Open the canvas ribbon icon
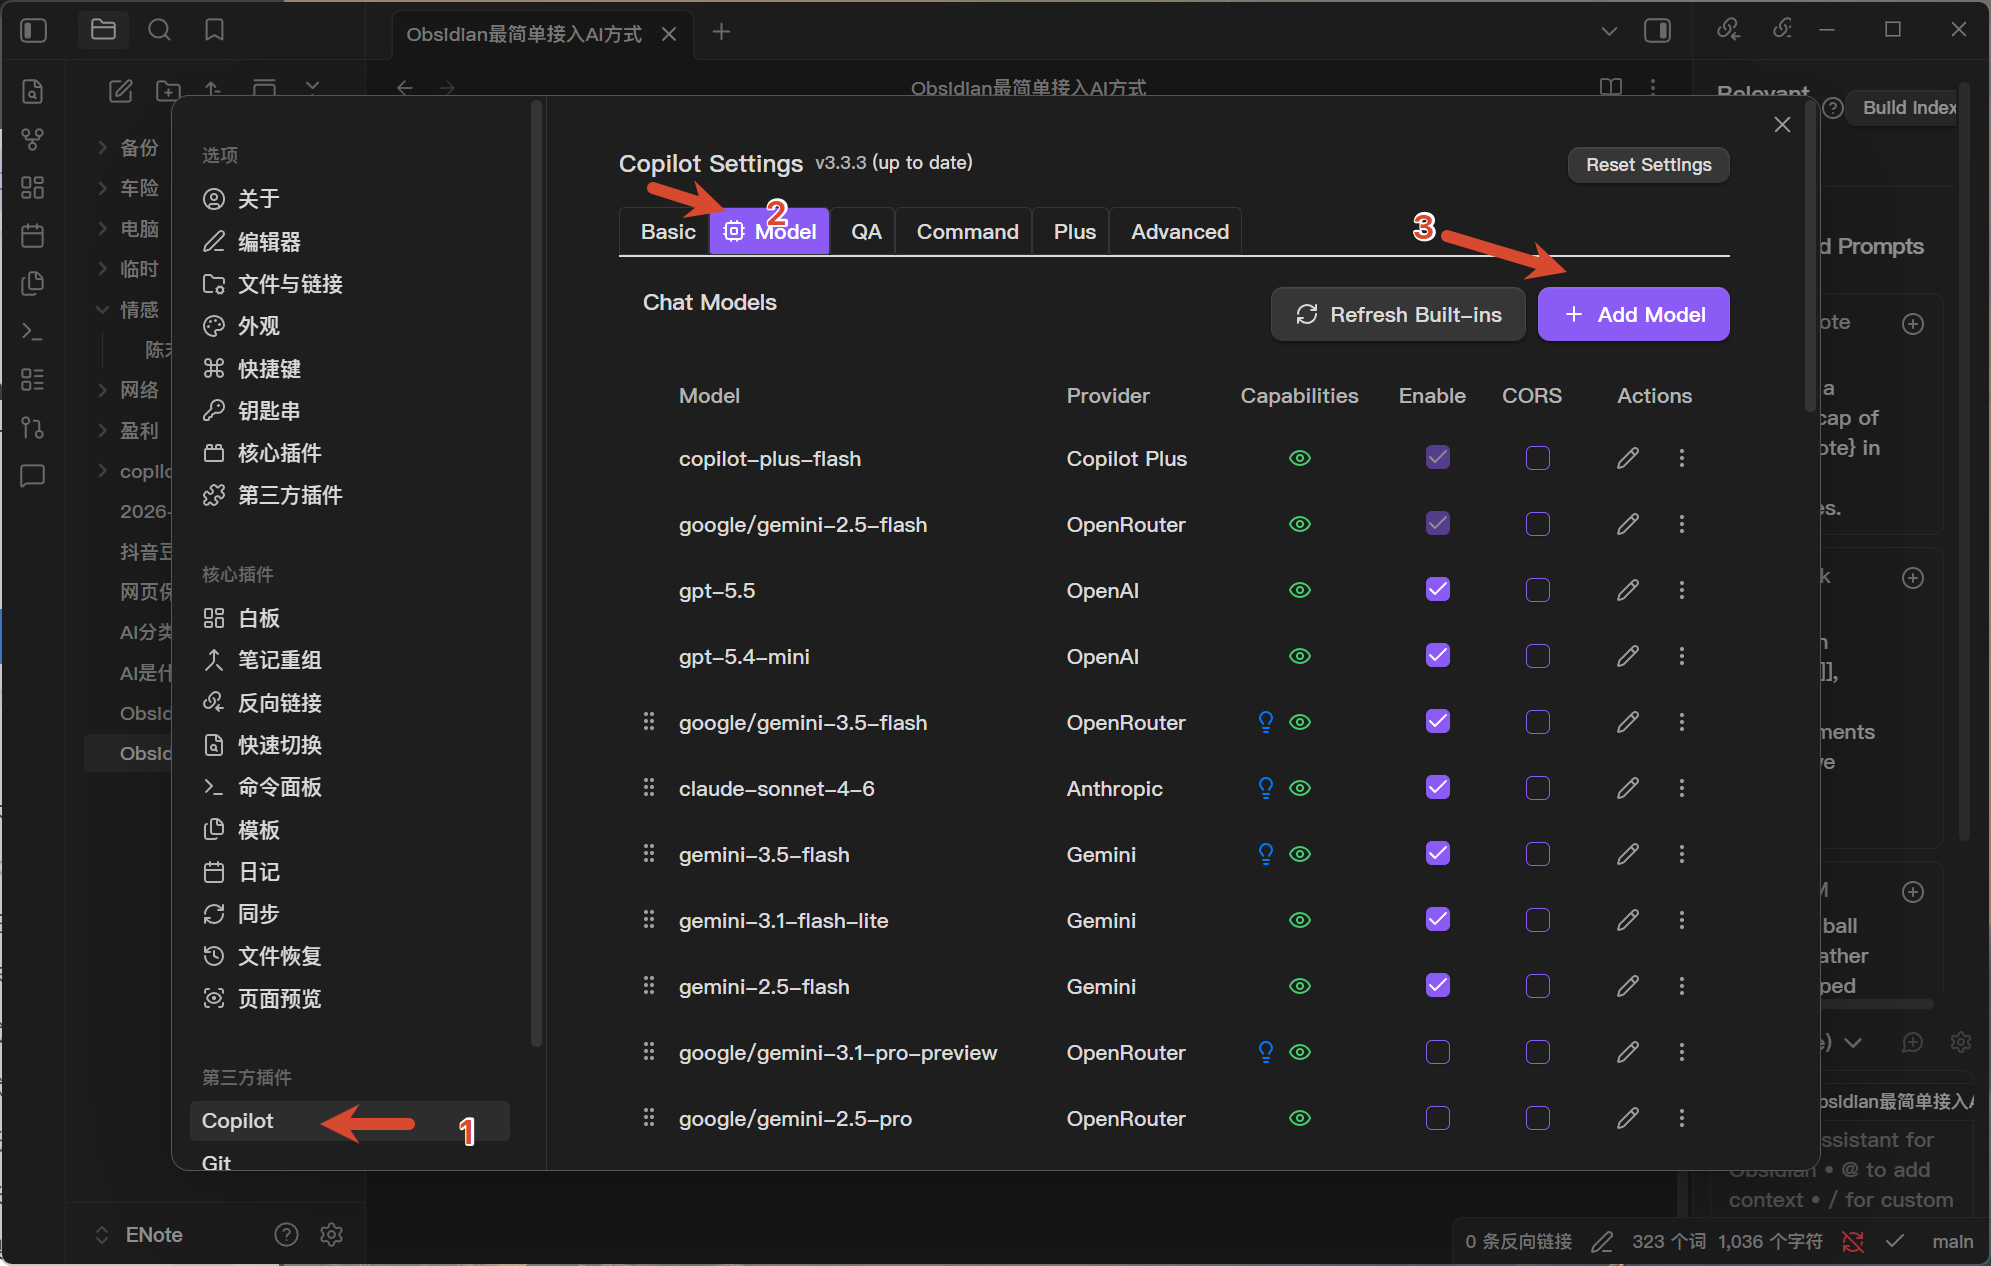The image size is (1991, 1266). click(x=33, y=187)
